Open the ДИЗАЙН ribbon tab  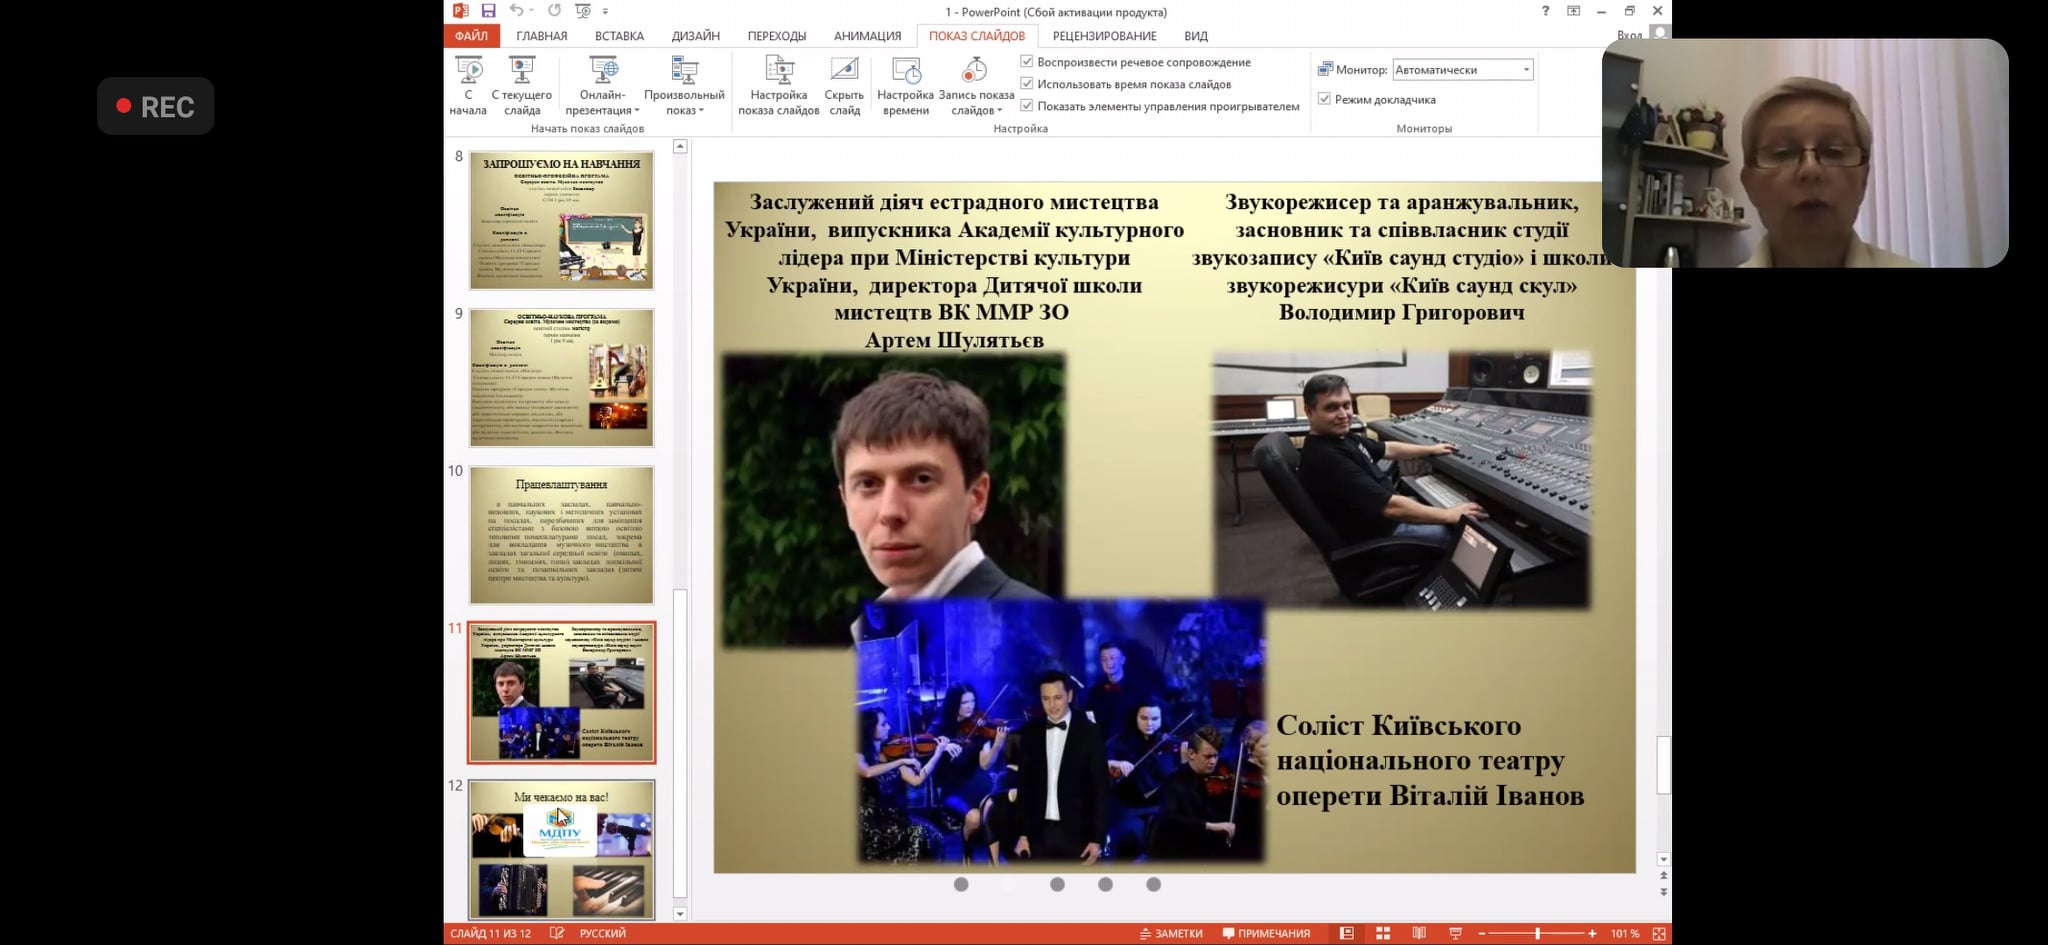(x=695, y=36)
